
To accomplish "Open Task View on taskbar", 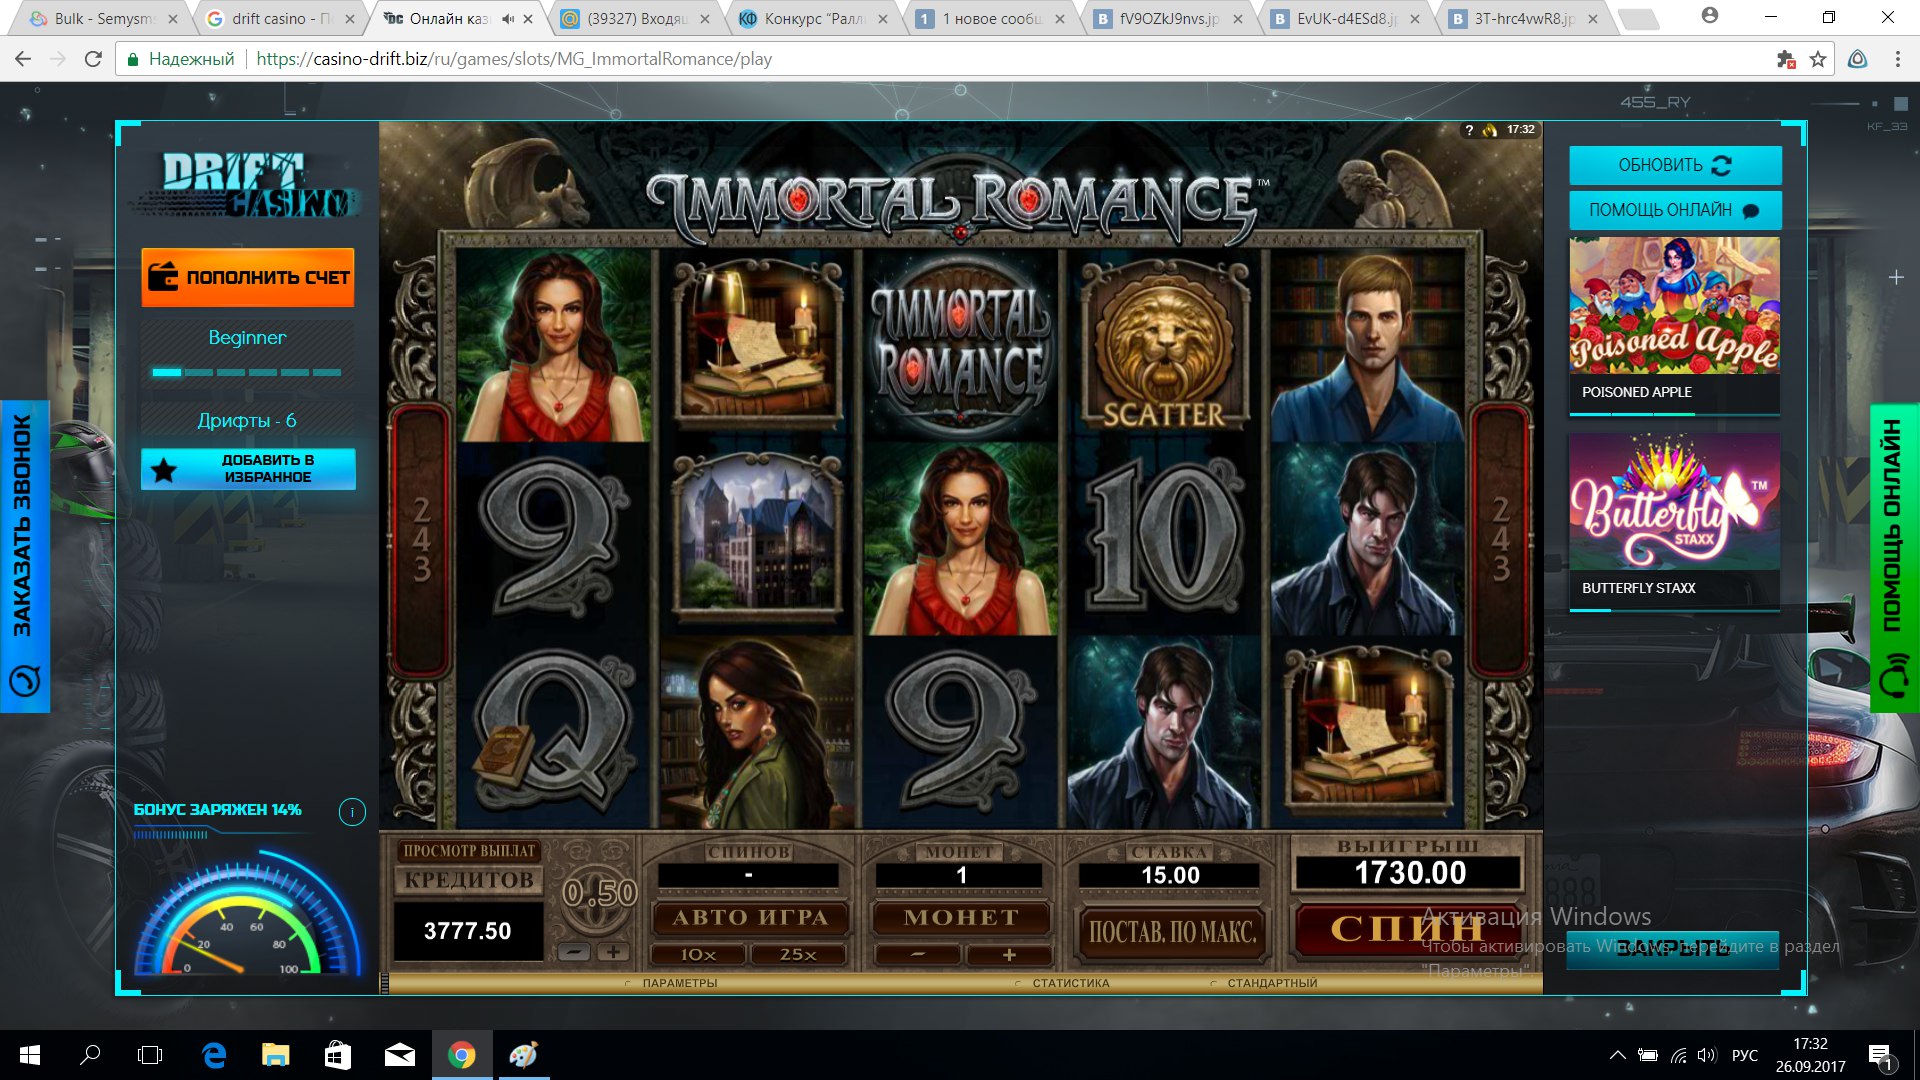I will (x=150, y=1055).
